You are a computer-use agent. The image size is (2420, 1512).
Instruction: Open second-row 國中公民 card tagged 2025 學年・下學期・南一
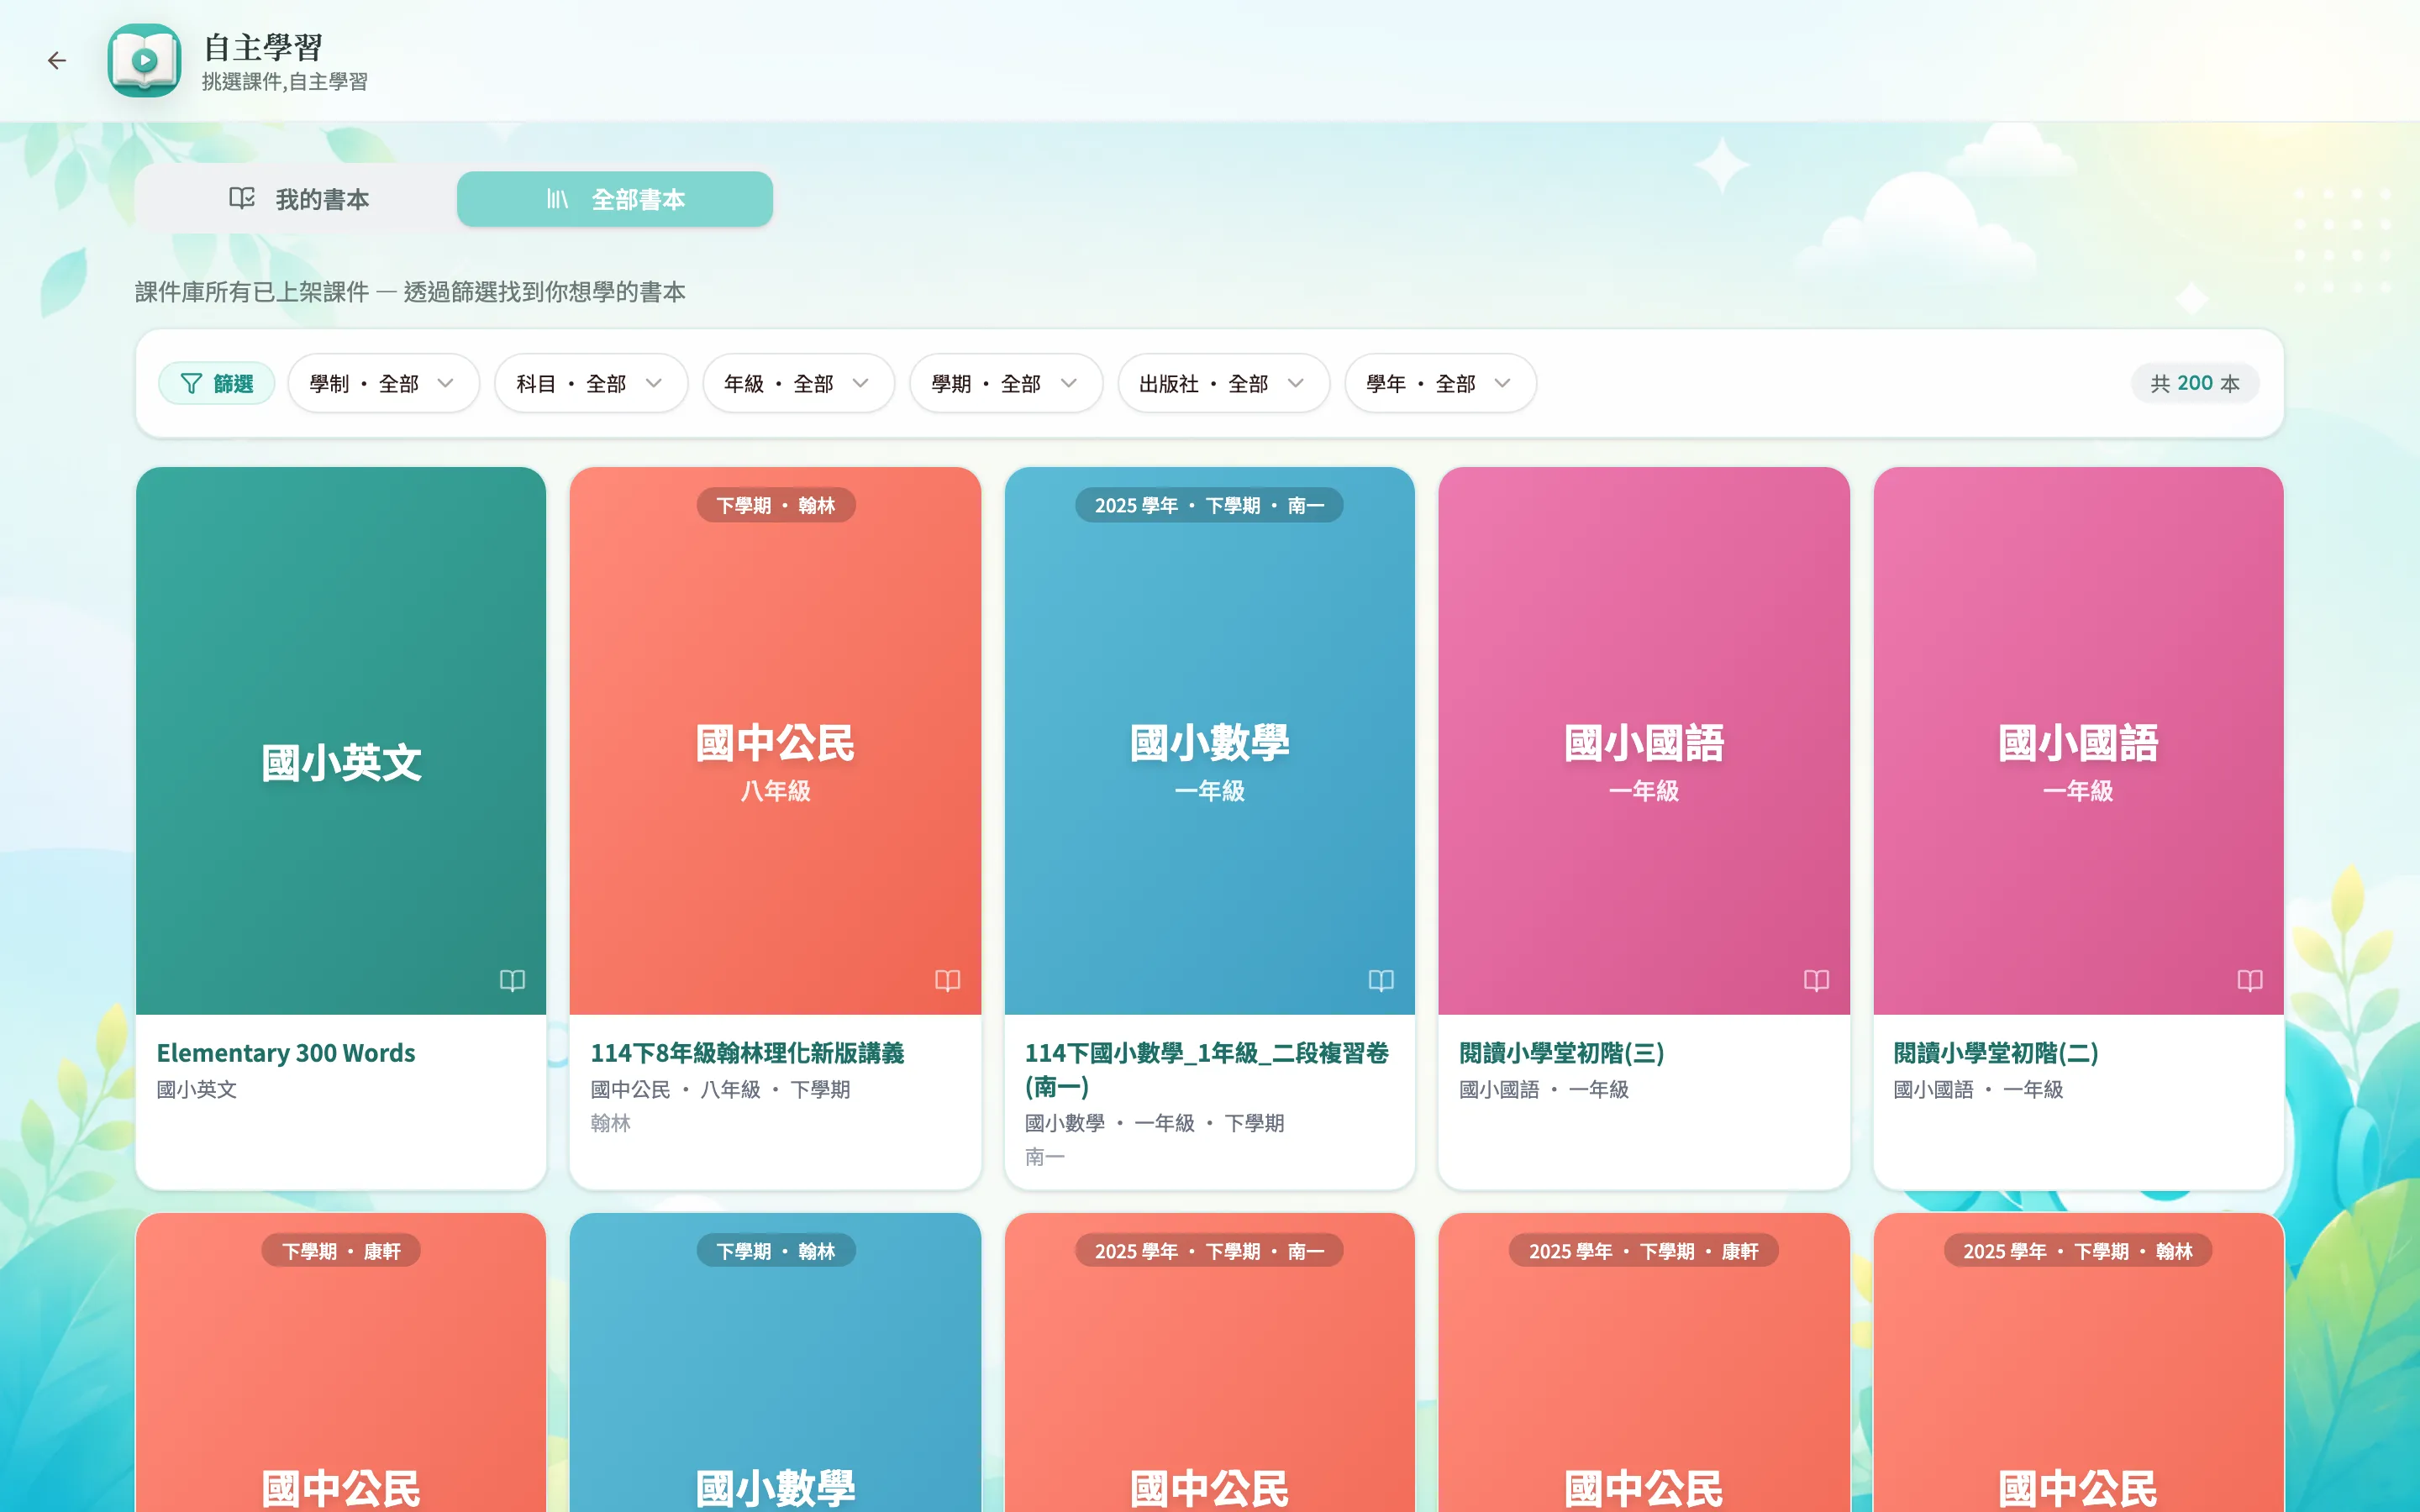1209,1362
